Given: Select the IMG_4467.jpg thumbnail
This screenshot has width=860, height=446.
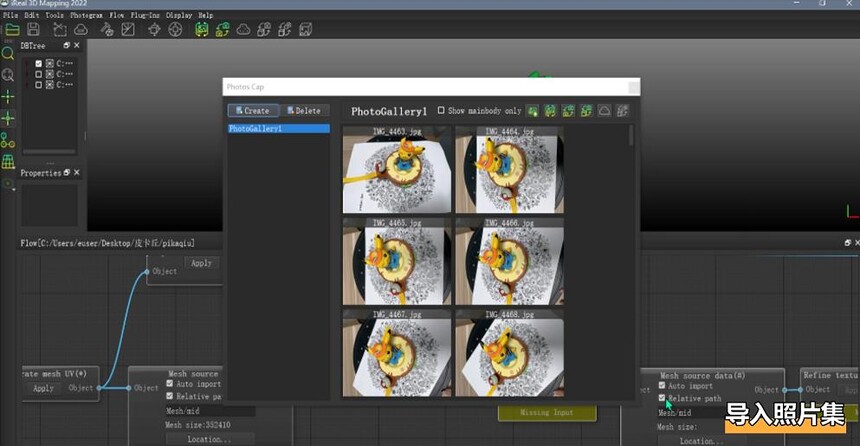Looking at the screenshot, I should coord(397,353).
